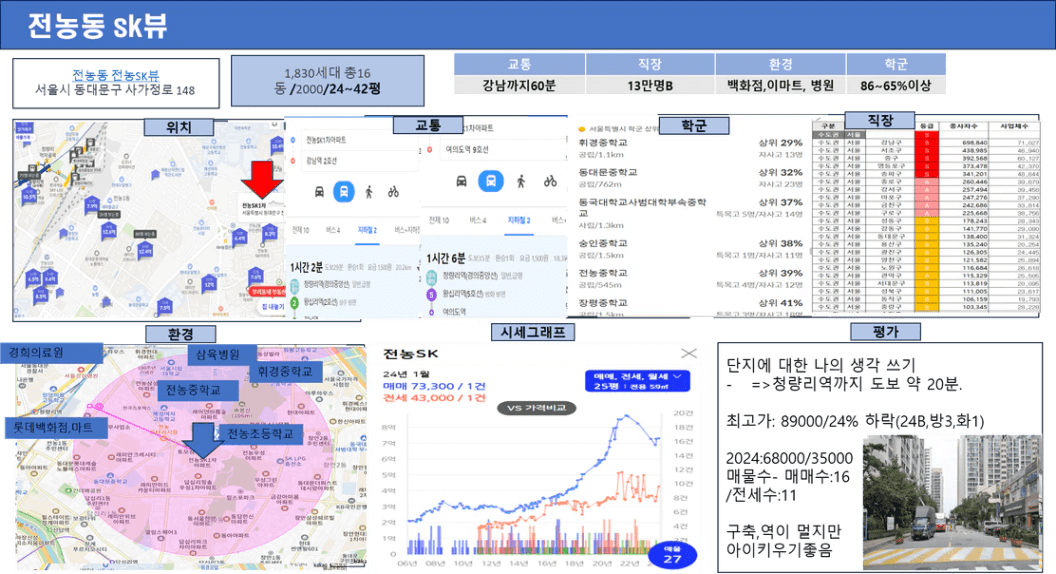Select the bicycle icon in Gangnam route panel
The width and height of the screenshot is (1056, 574).
[393, 192]
